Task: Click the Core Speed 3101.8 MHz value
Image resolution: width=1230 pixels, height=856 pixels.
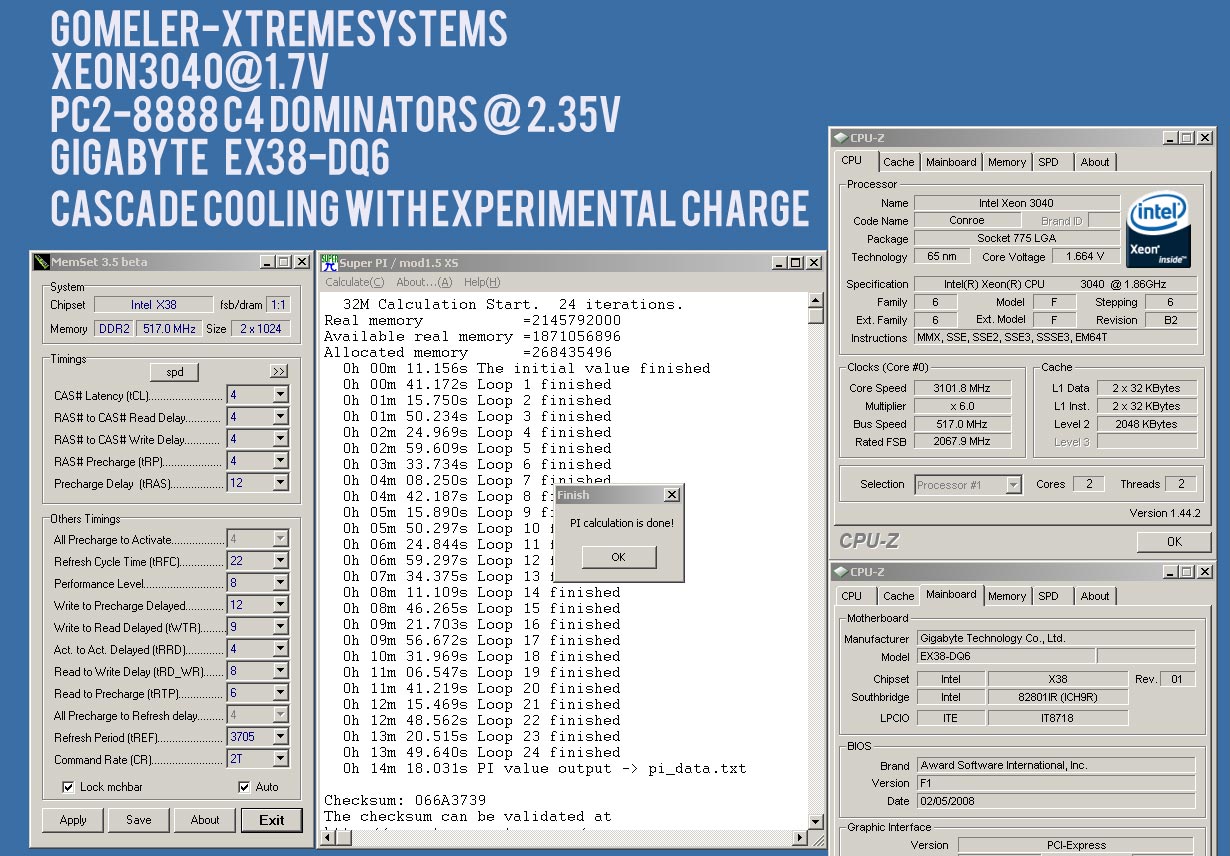Action: click(961, 388)
